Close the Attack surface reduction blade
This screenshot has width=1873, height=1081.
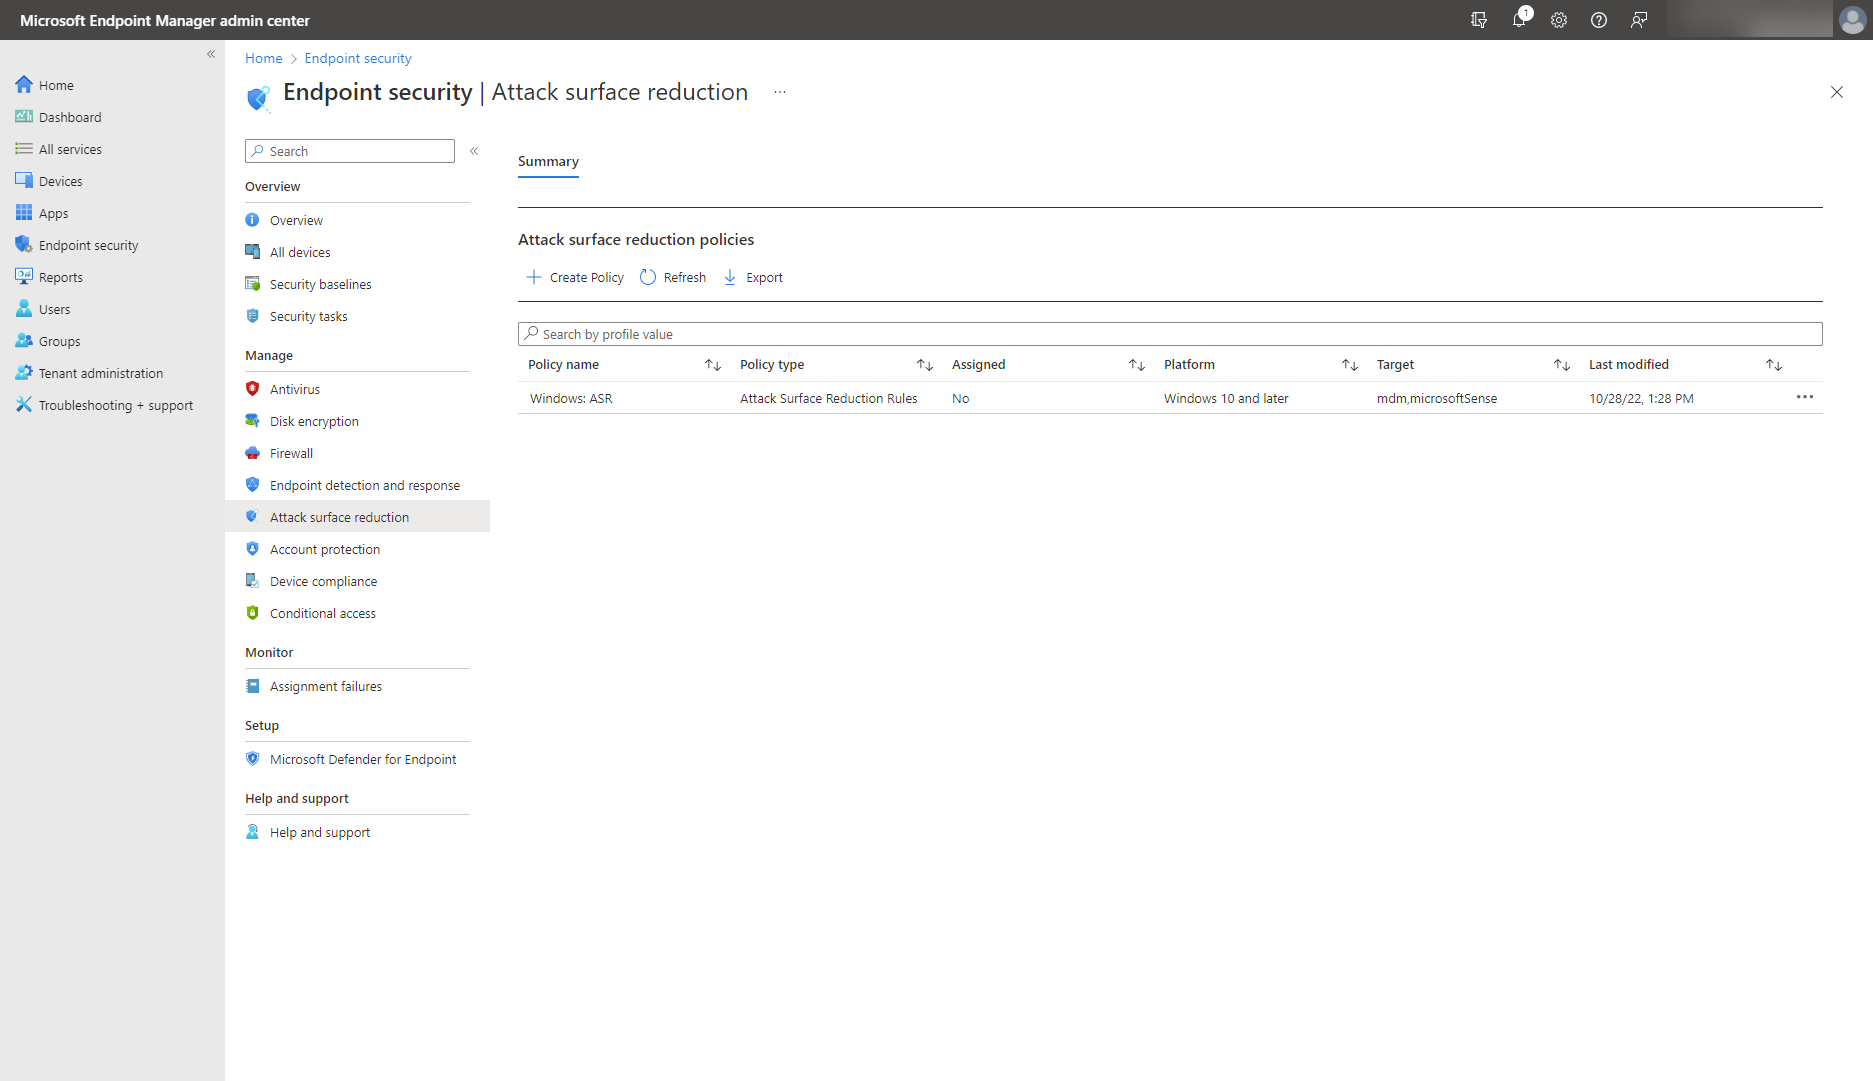click(1837, 92)
